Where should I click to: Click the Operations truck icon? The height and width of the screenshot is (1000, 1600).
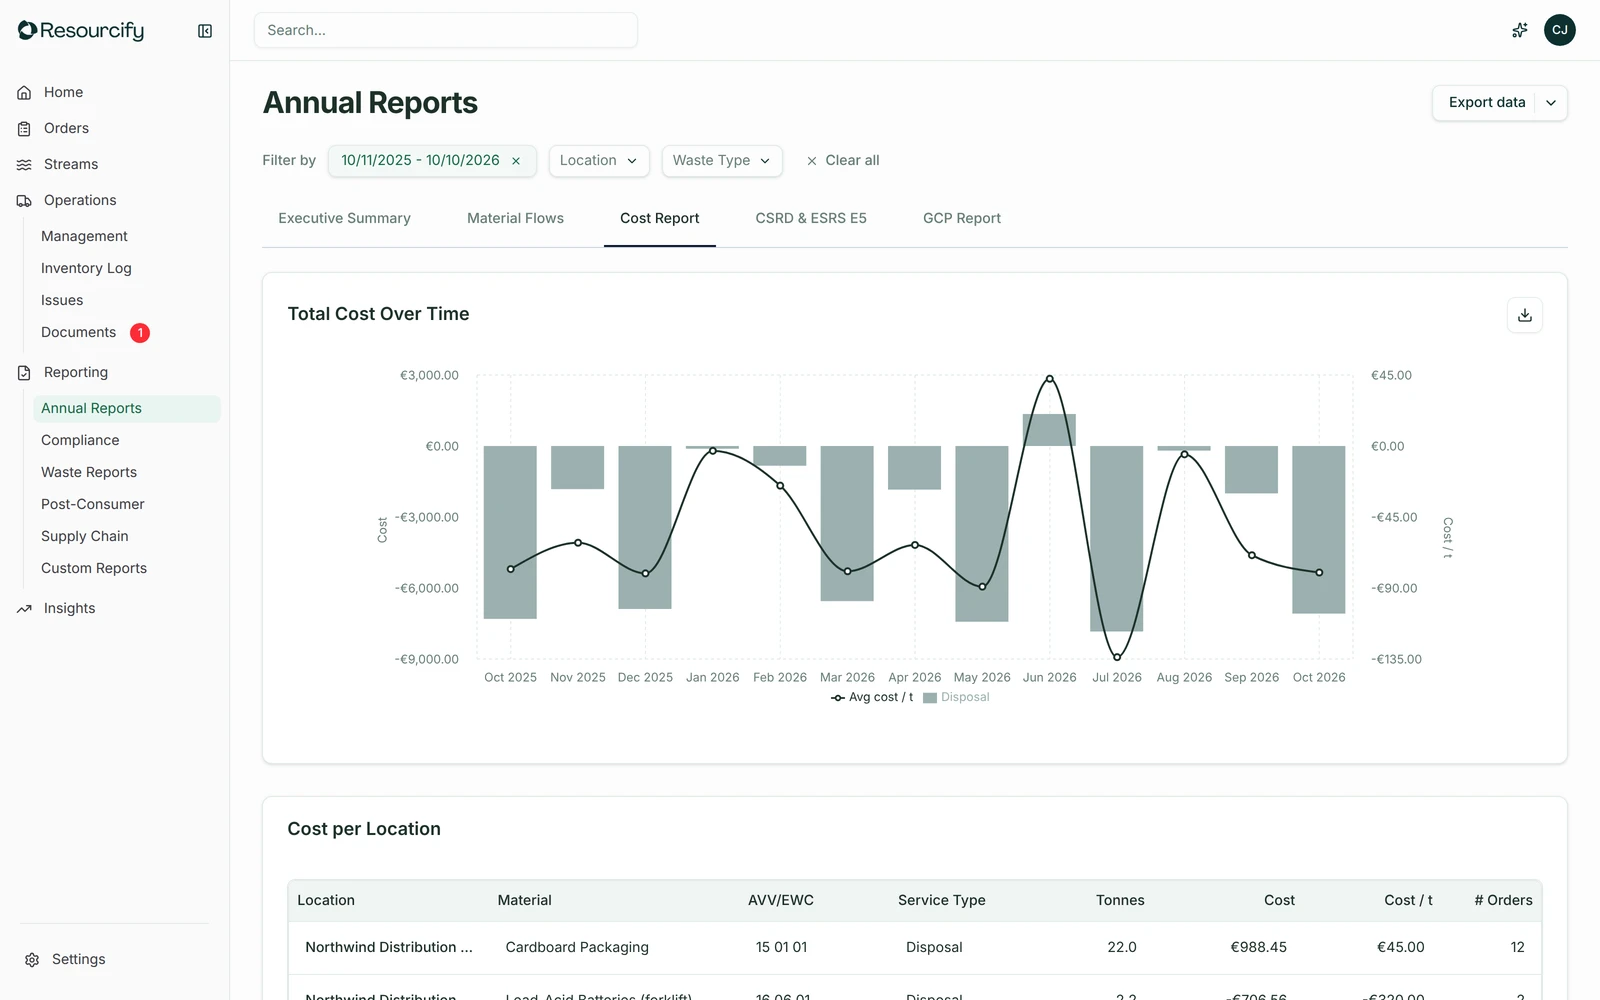click(x=24, y=200)
